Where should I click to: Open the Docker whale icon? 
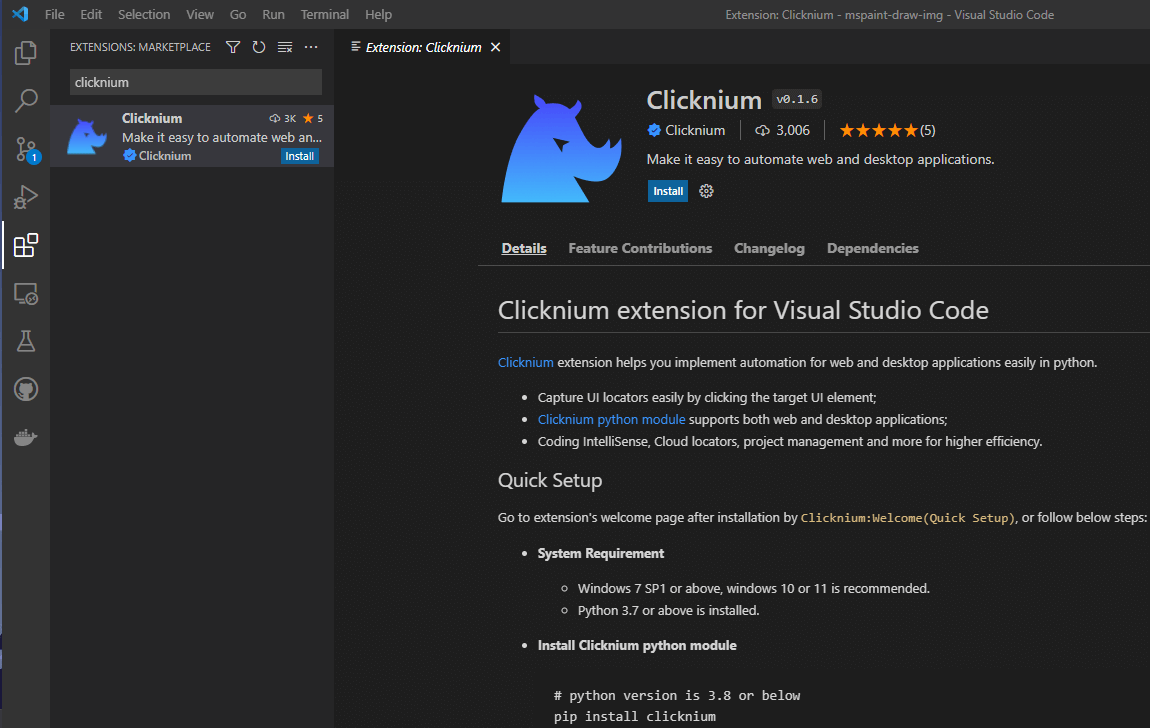click(26, 438)
